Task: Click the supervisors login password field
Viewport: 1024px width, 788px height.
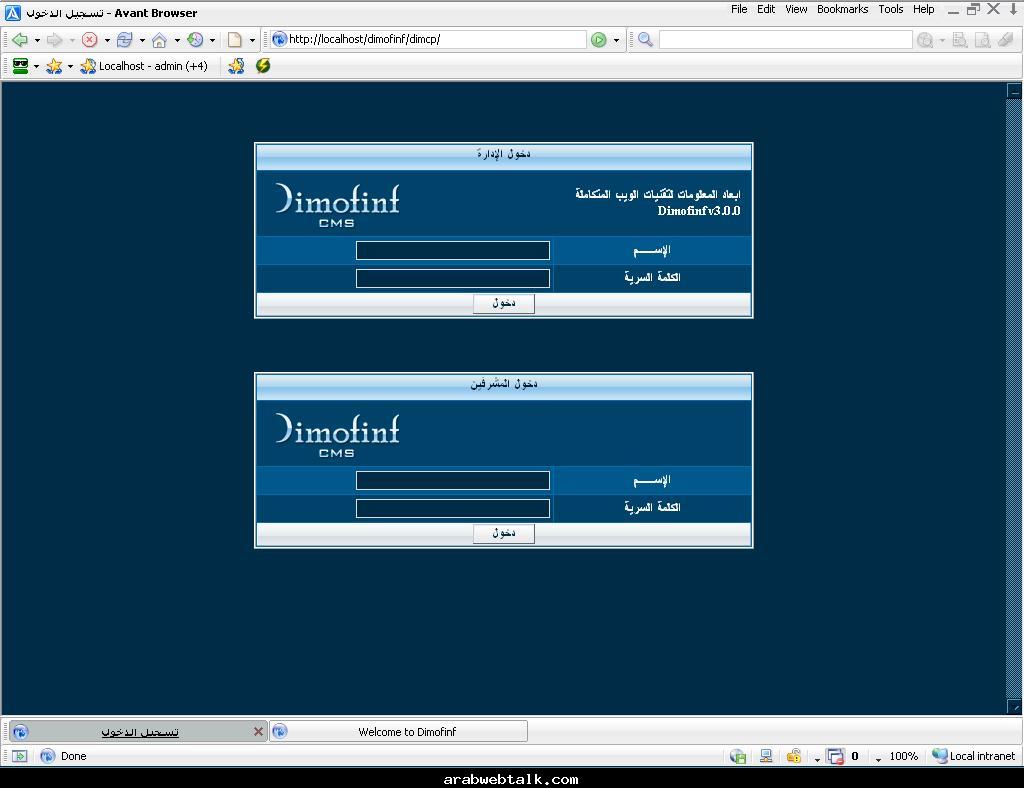Action: 453,509
